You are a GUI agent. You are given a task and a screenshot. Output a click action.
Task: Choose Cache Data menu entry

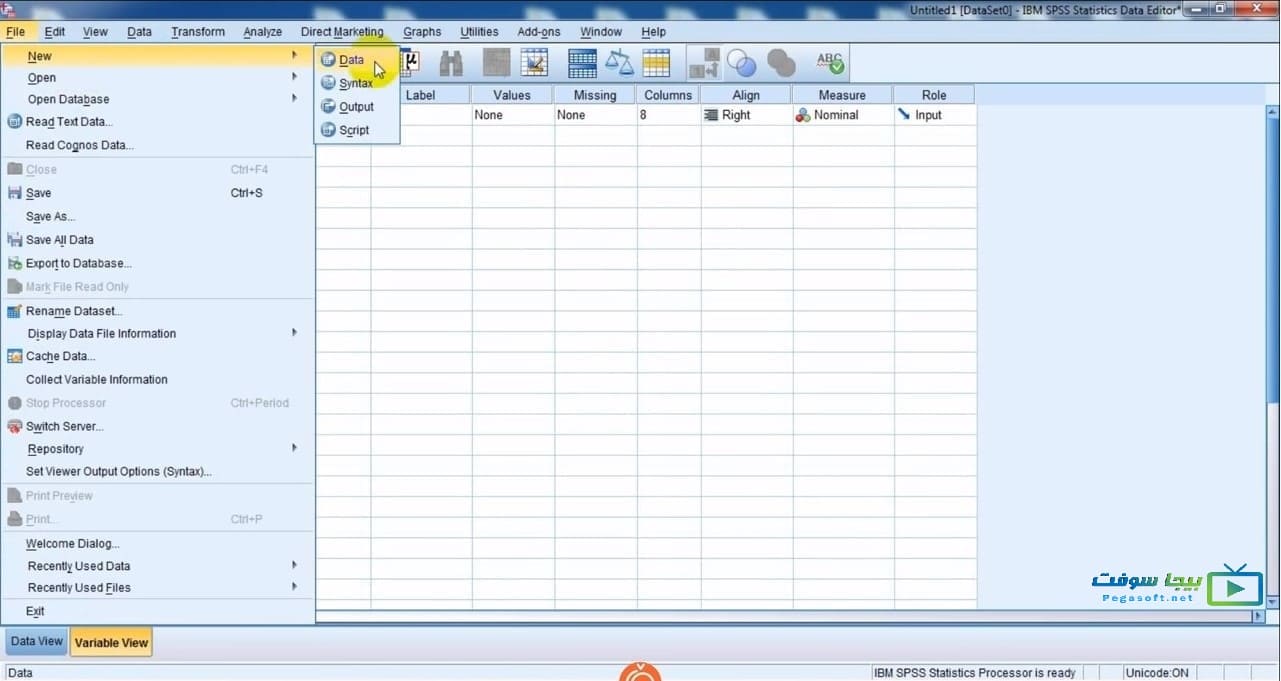tap(157, 356)
